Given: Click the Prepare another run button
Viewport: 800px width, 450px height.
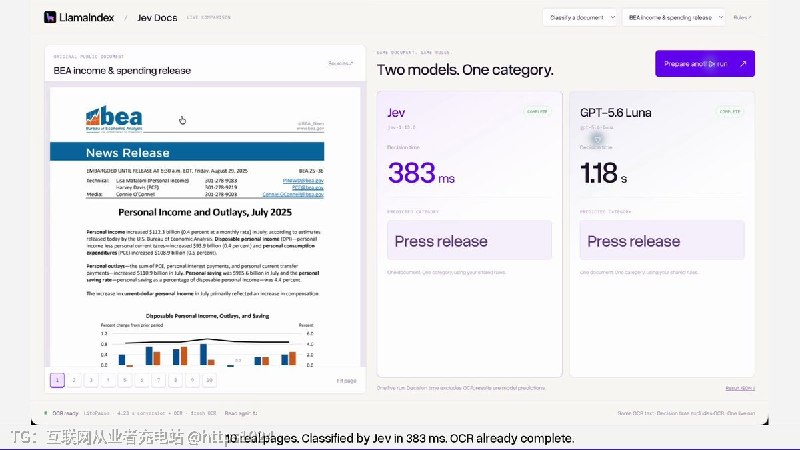Looking at the screenshot, I should point(705,64).
